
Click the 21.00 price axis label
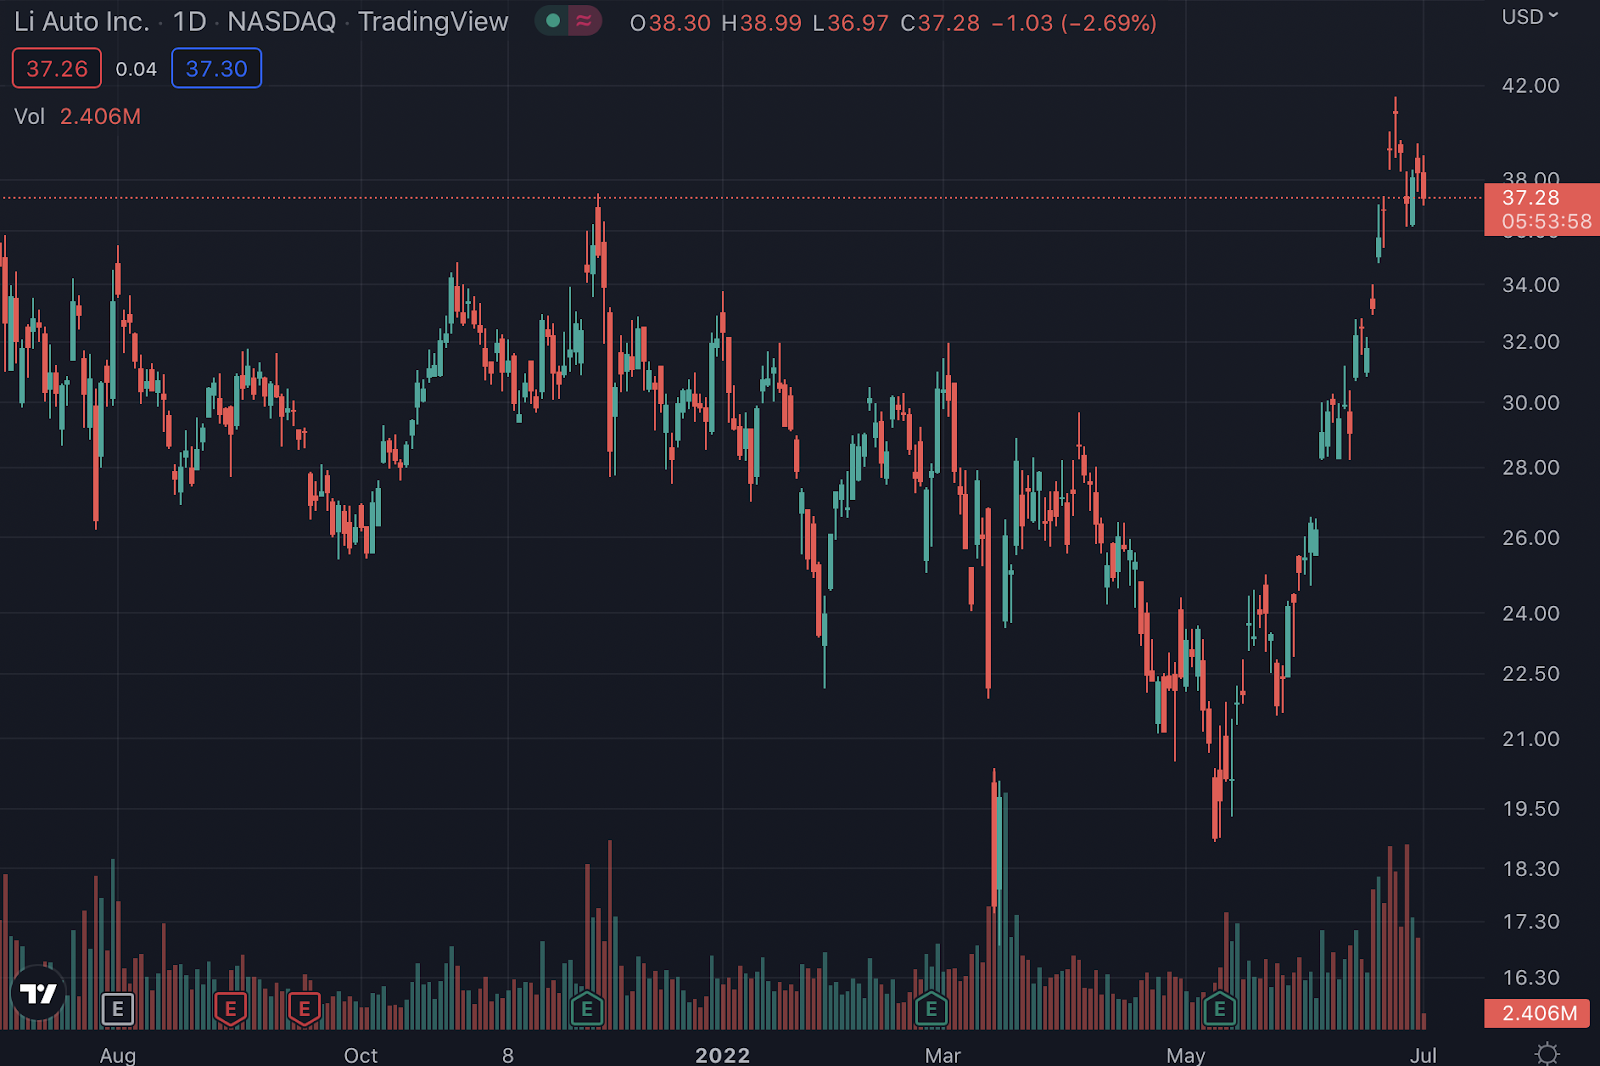pos(1530,739)
